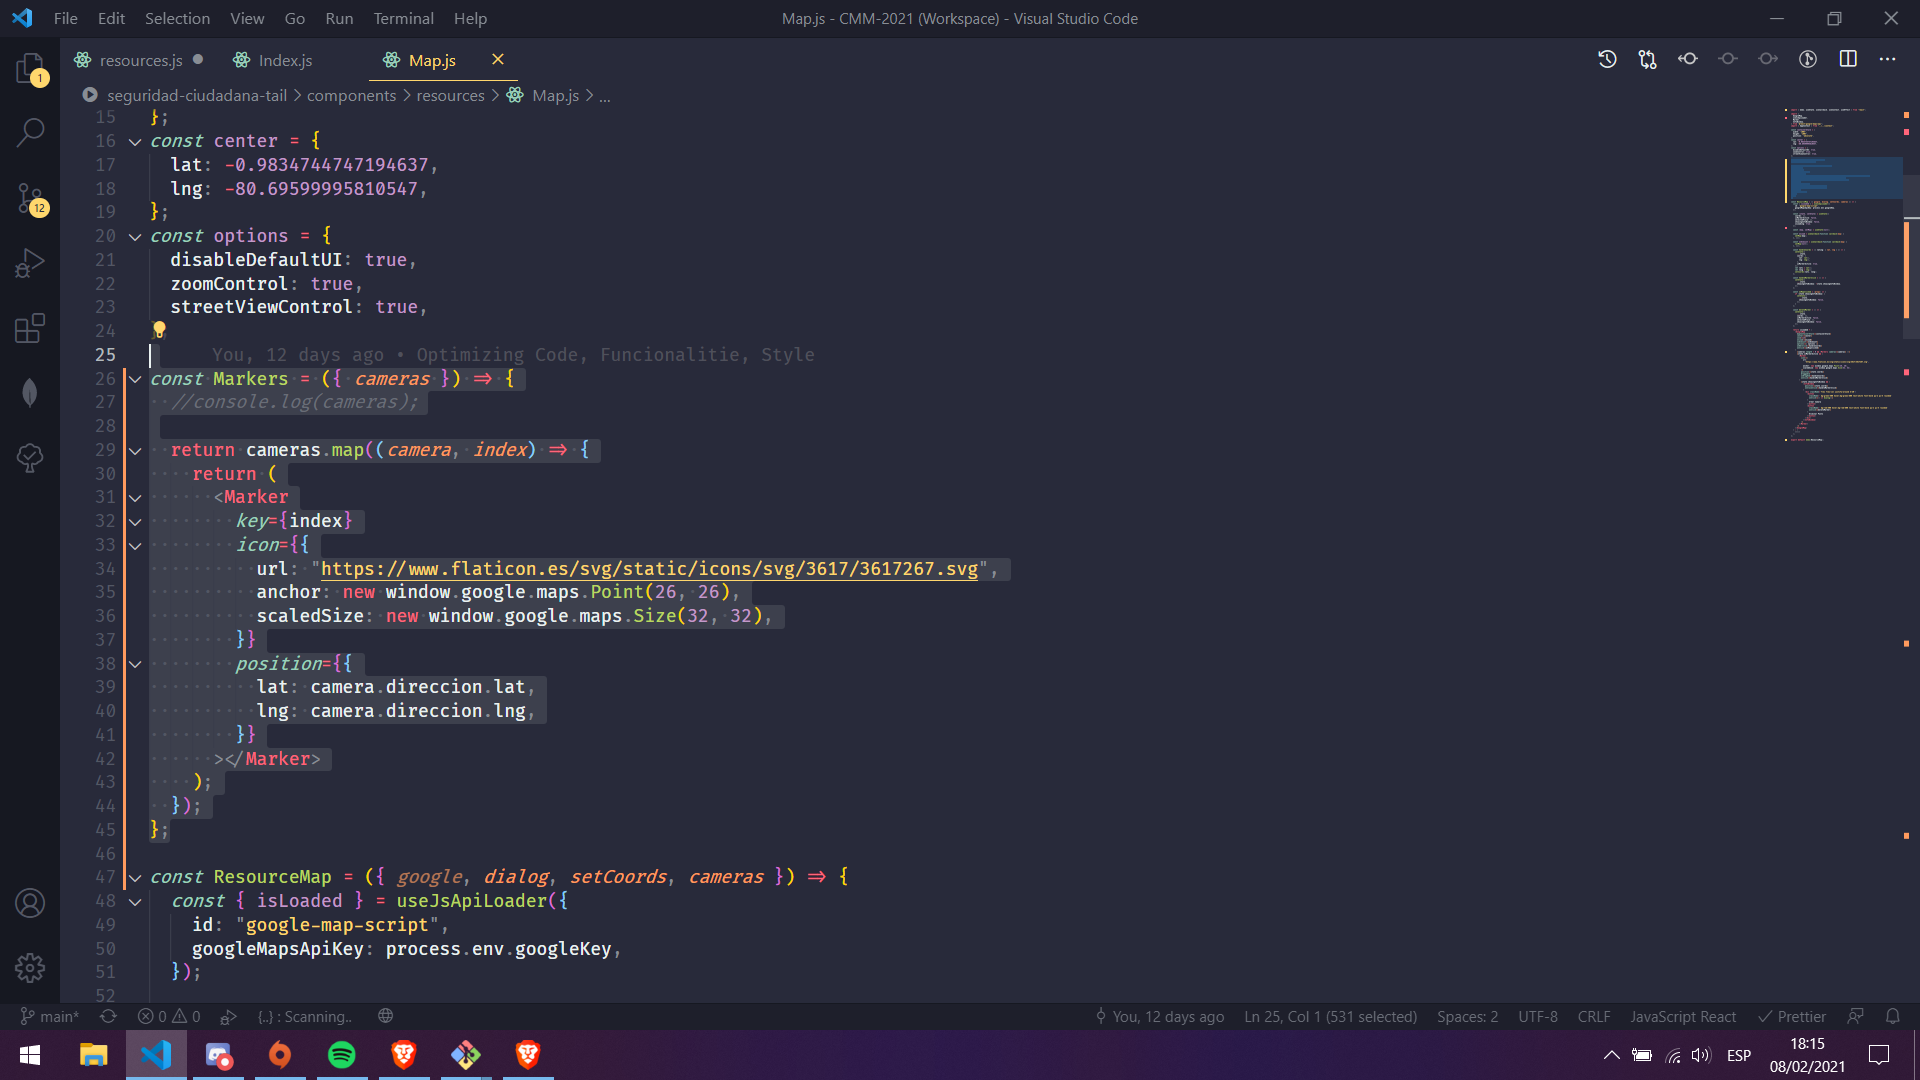Open the Extensions view
Screen dimensions: 1920x1080
[x=30, y=328]
